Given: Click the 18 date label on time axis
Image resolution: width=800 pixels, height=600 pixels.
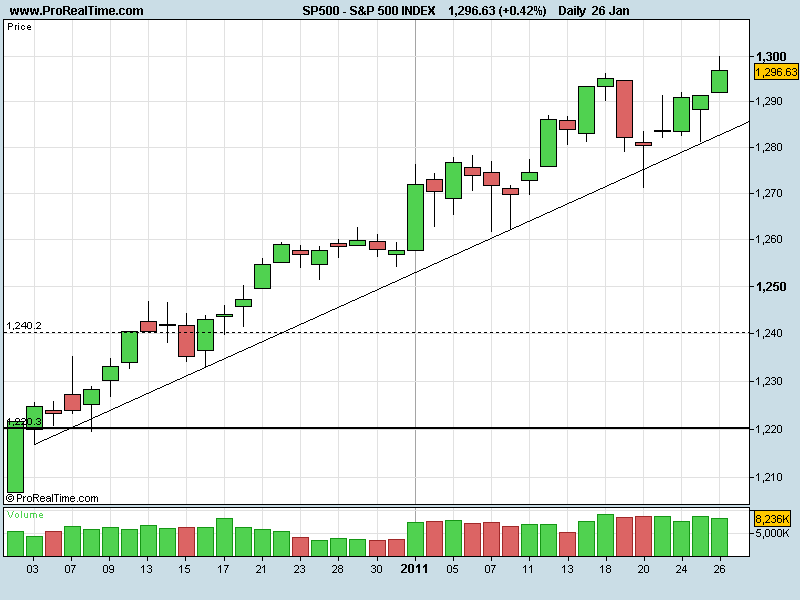Looking at the screenshot, I should point(605,569).
